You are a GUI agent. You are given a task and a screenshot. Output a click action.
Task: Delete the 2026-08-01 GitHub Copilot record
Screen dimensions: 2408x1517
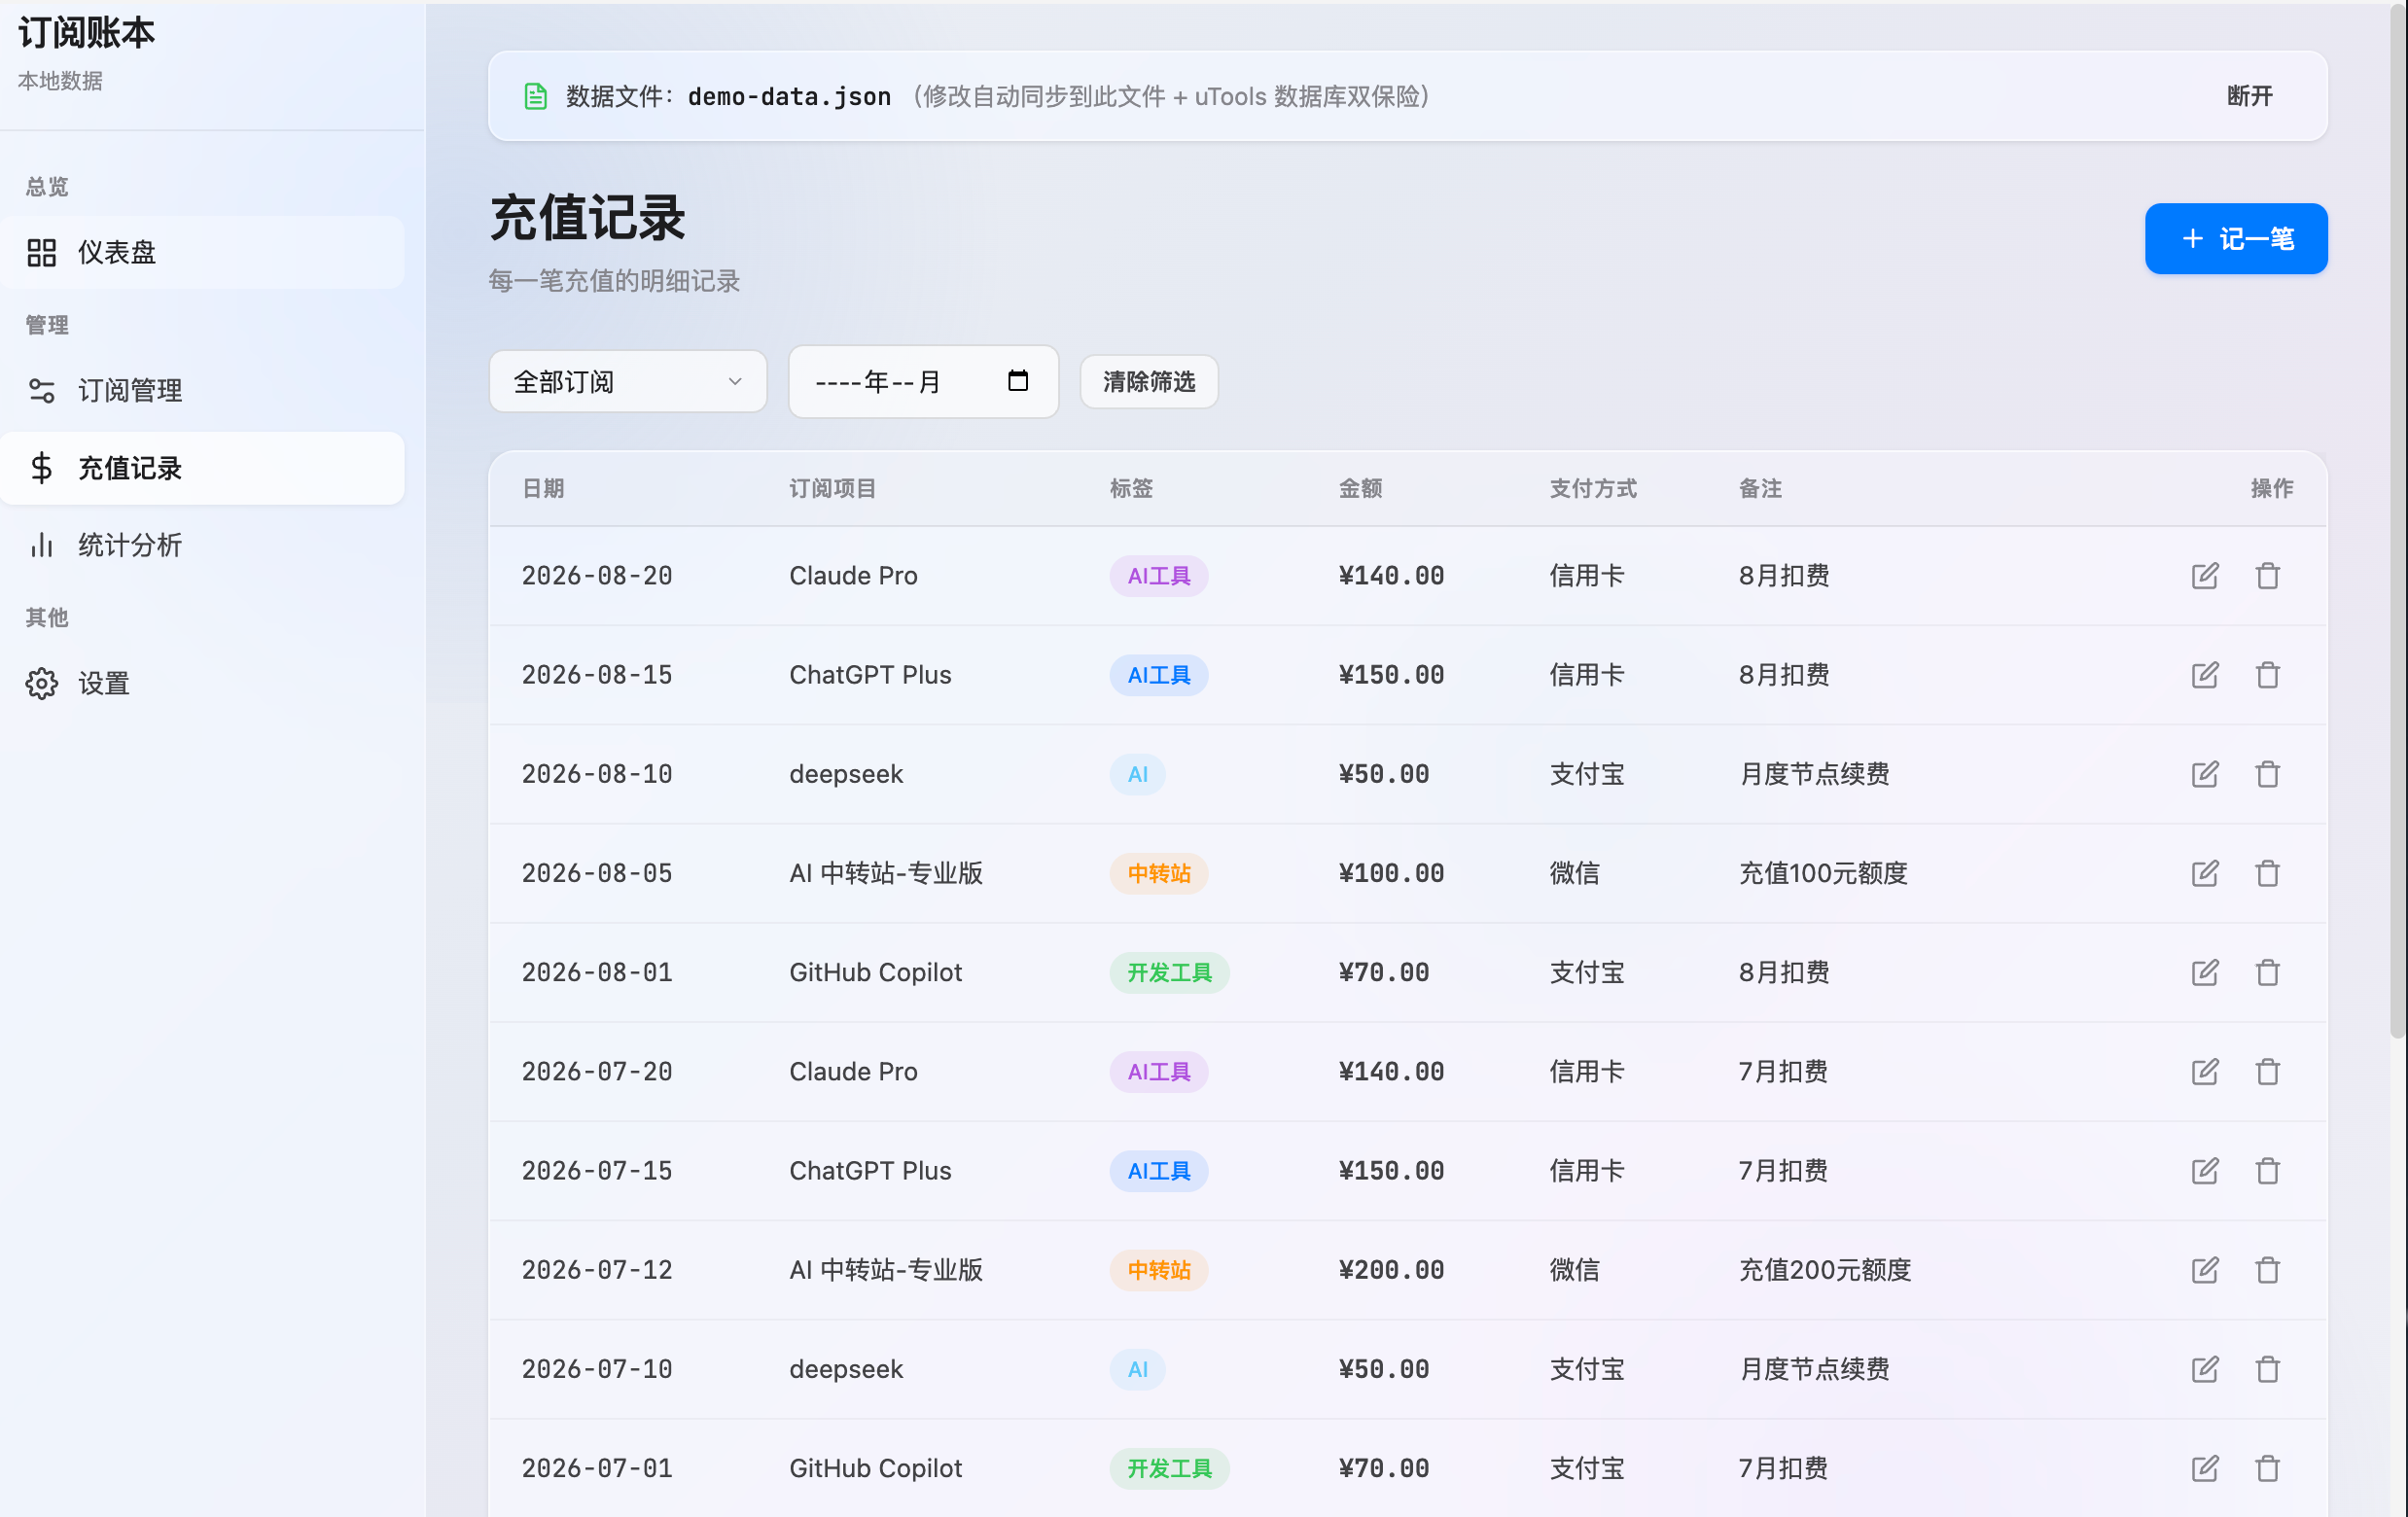click(2267, 972)
